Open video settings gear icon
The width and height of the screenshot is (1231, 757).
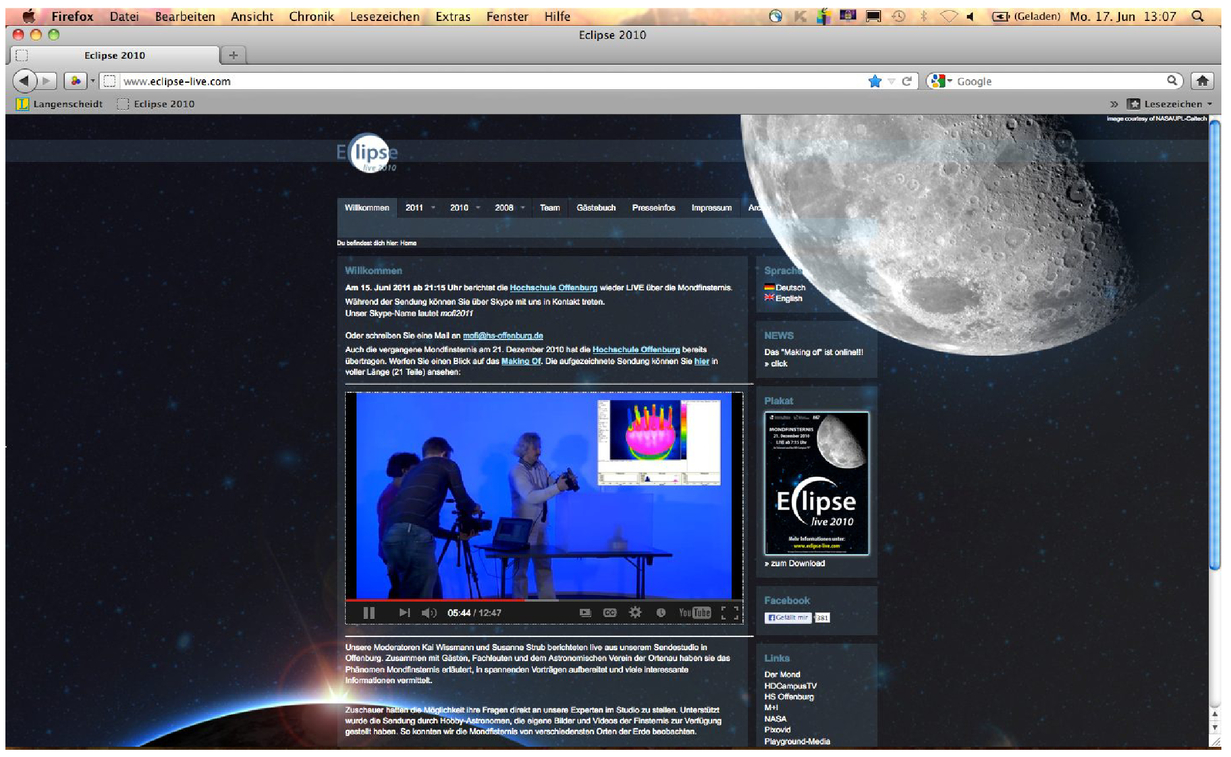[635, 613]
